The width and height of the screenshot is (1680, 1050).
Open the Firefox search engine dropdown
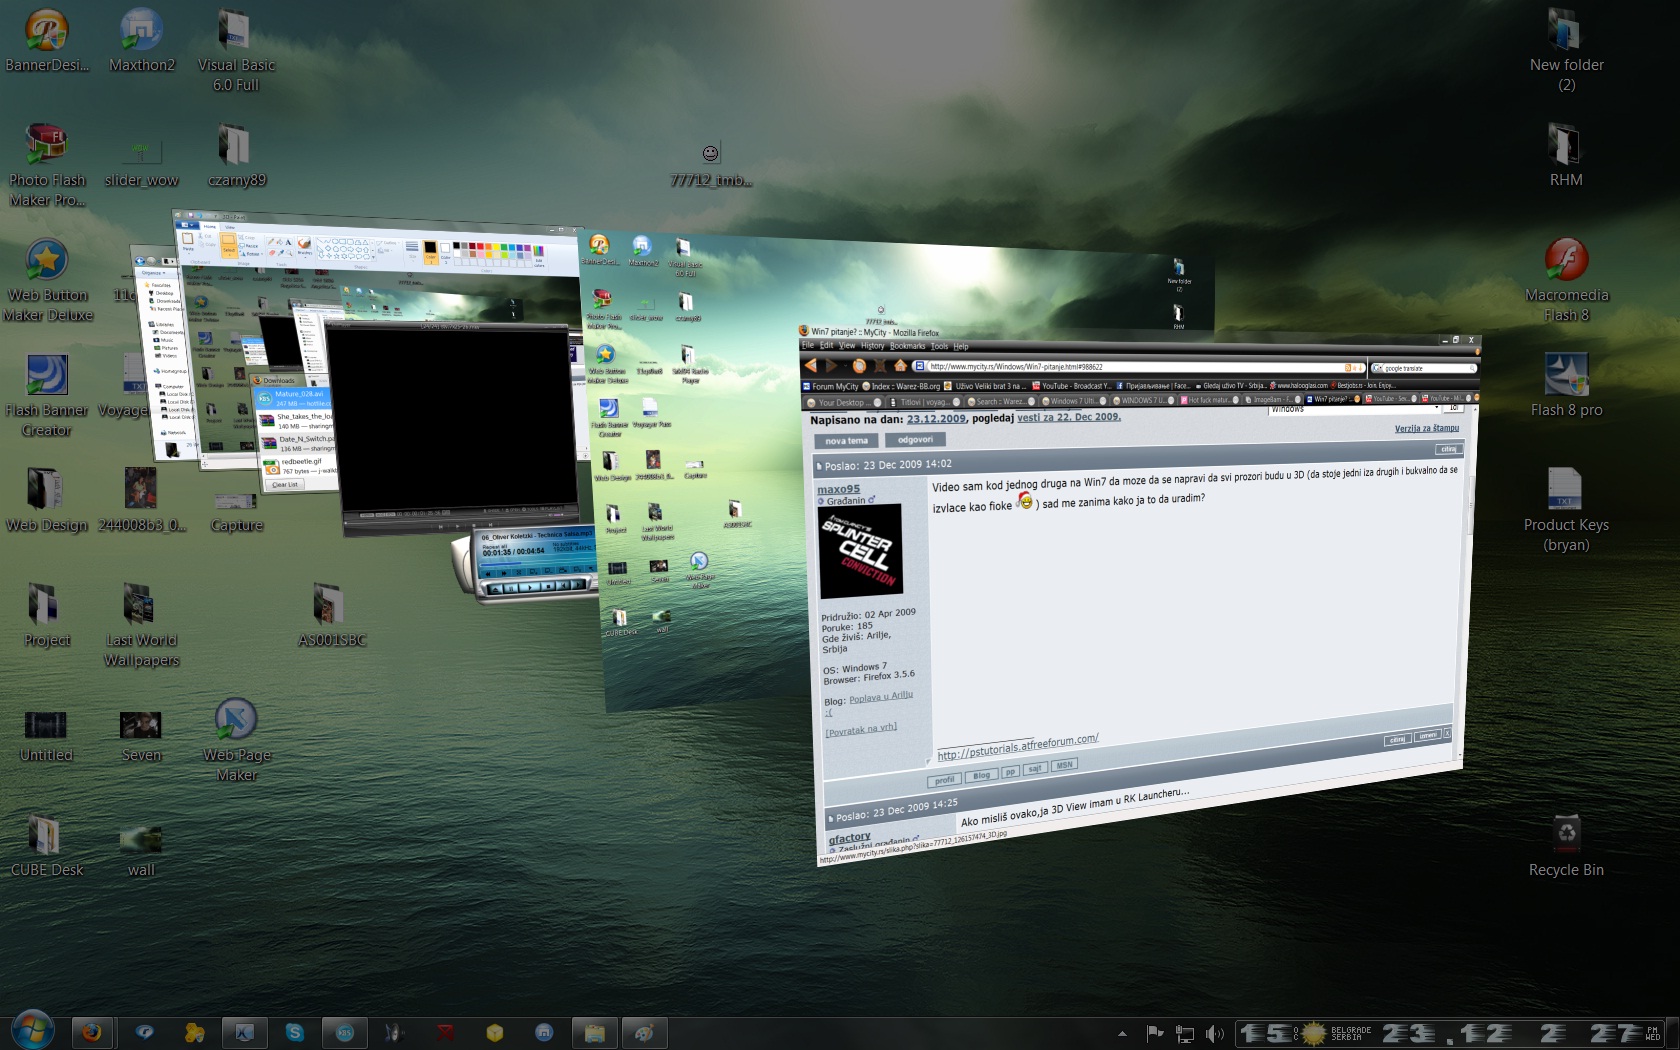pyautogui.click(x=1377, y=368)
